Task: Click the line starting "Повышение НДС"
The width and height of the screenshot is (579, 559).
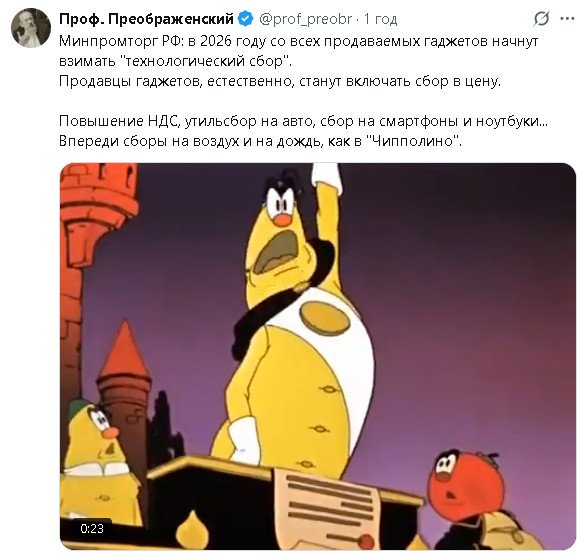Action: [304, 121]
